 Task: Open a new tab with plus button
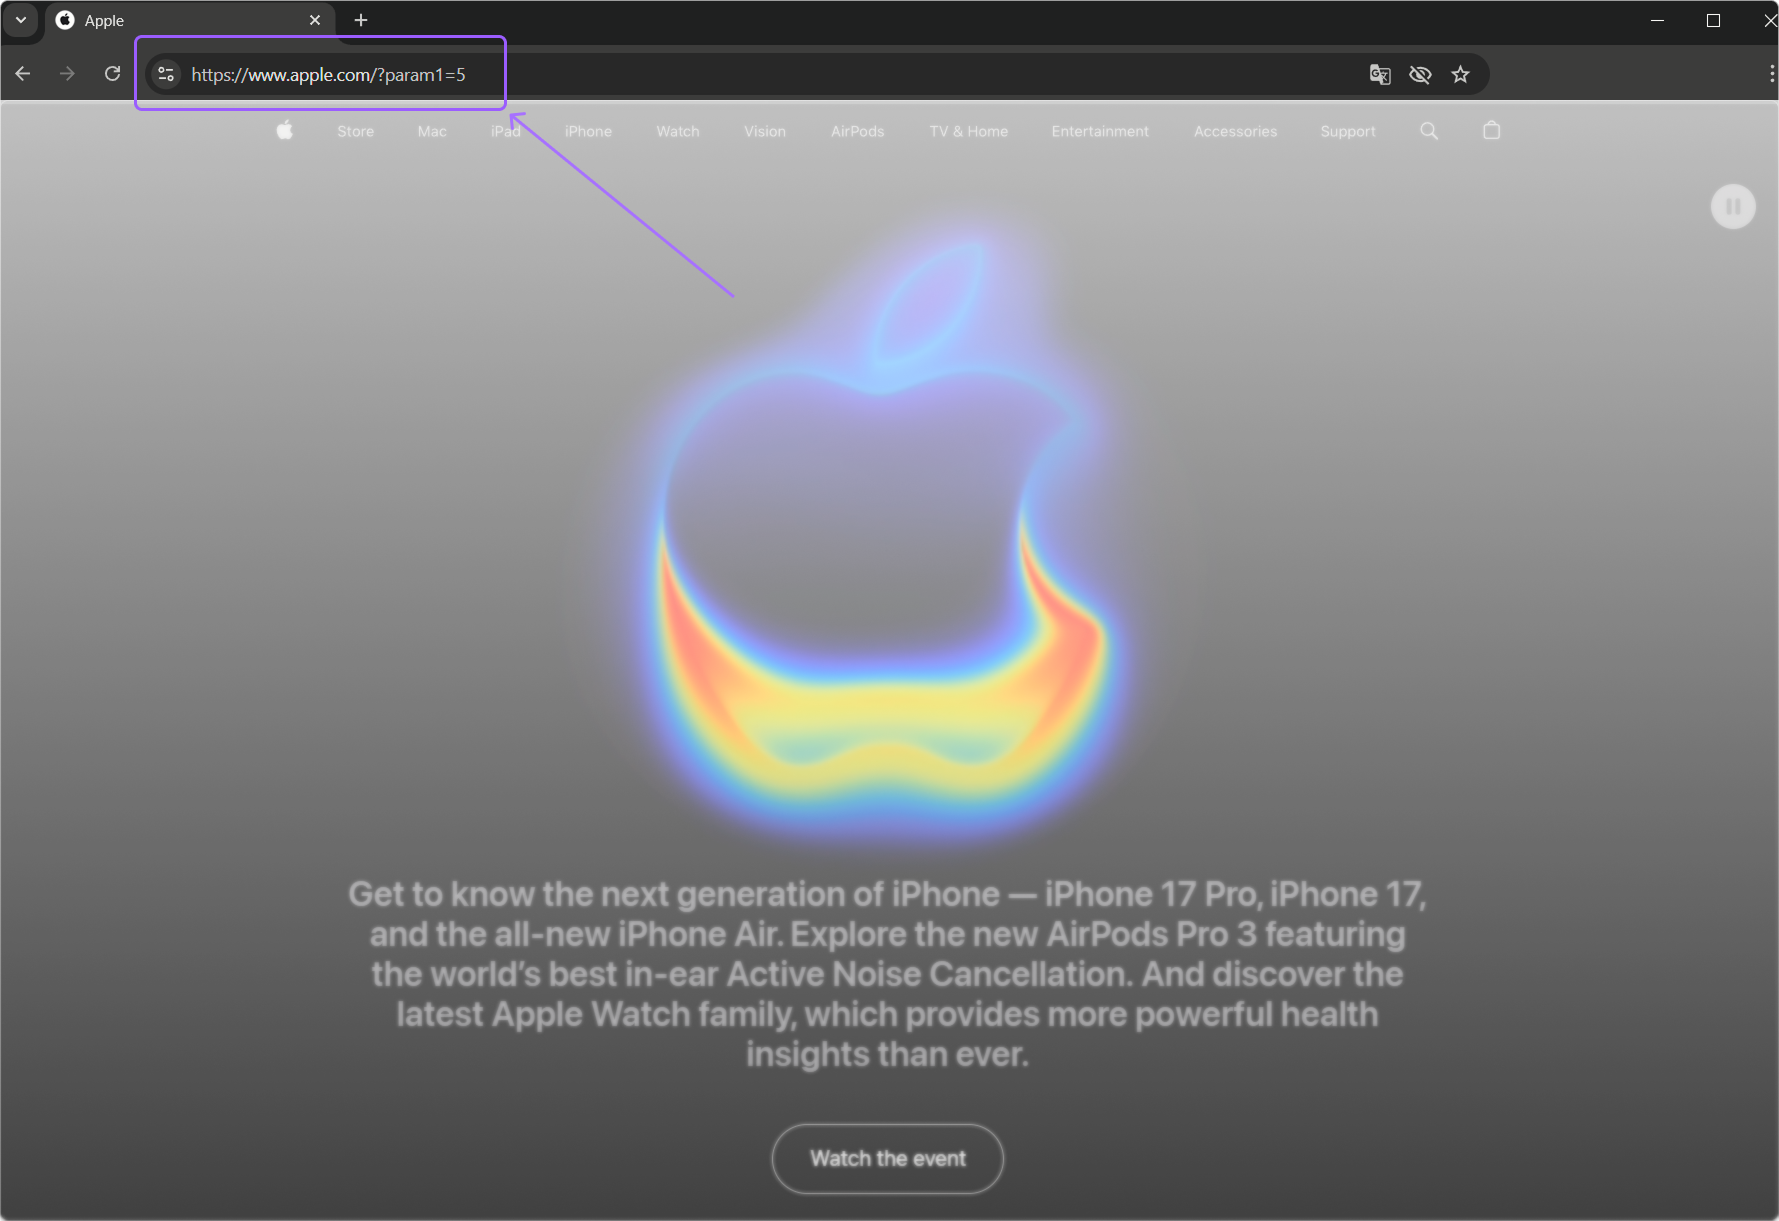[x=361, y=20]
